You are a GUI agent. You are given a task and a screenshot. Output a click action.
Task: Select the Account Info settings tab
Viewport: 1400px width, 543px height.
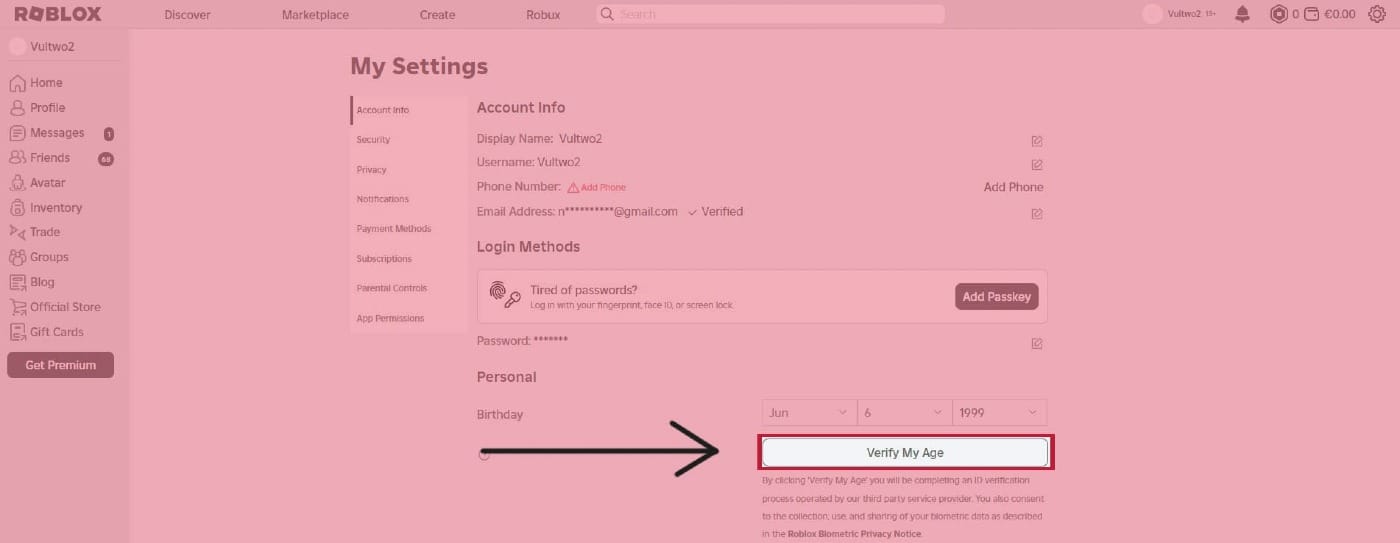point(409,110)
